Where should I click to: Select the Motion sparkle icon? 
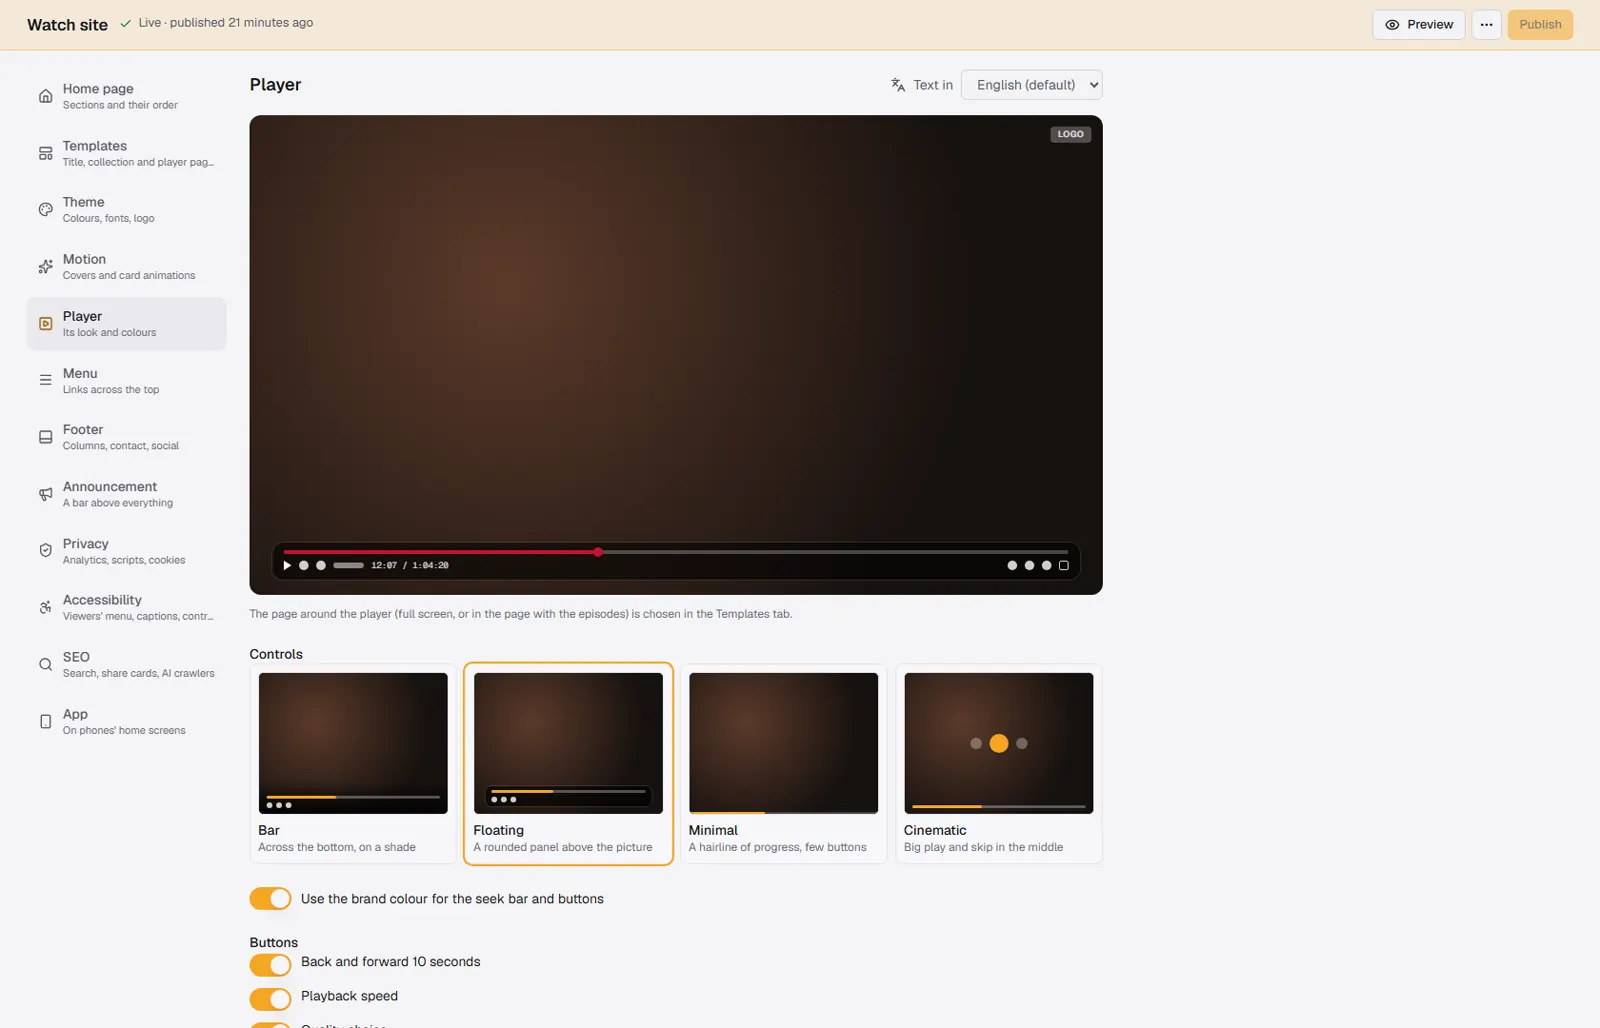coord(45,267)
